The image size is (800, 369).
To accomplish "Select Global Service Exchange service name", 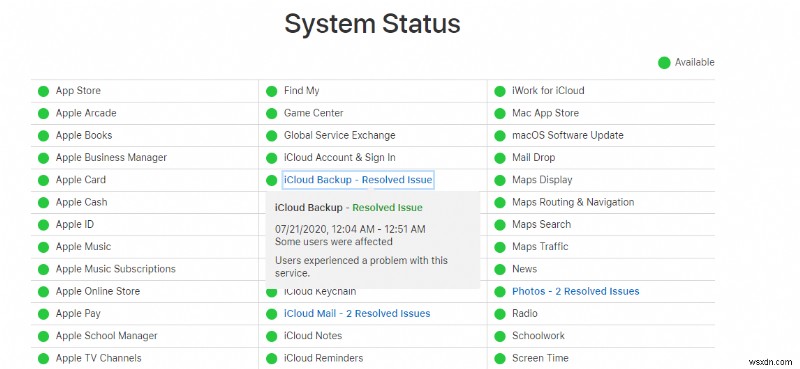I will coord(339,135).
